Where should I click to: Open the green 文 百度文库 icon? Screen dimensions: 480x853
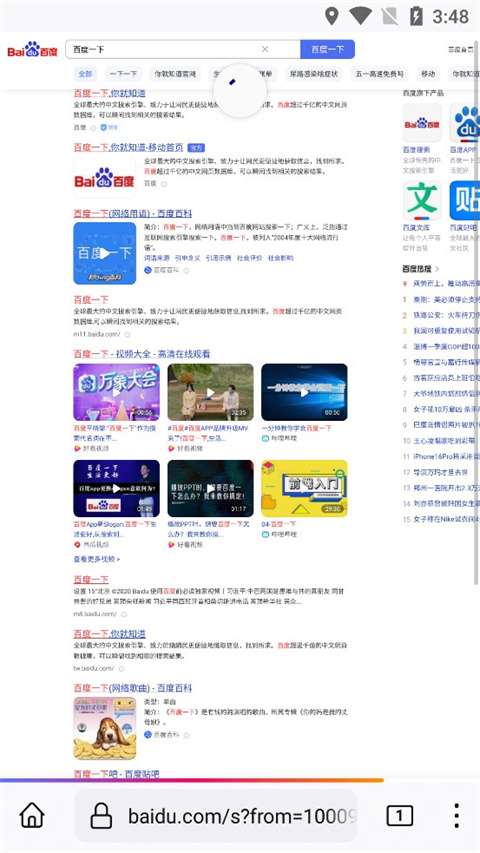point(422,200)
